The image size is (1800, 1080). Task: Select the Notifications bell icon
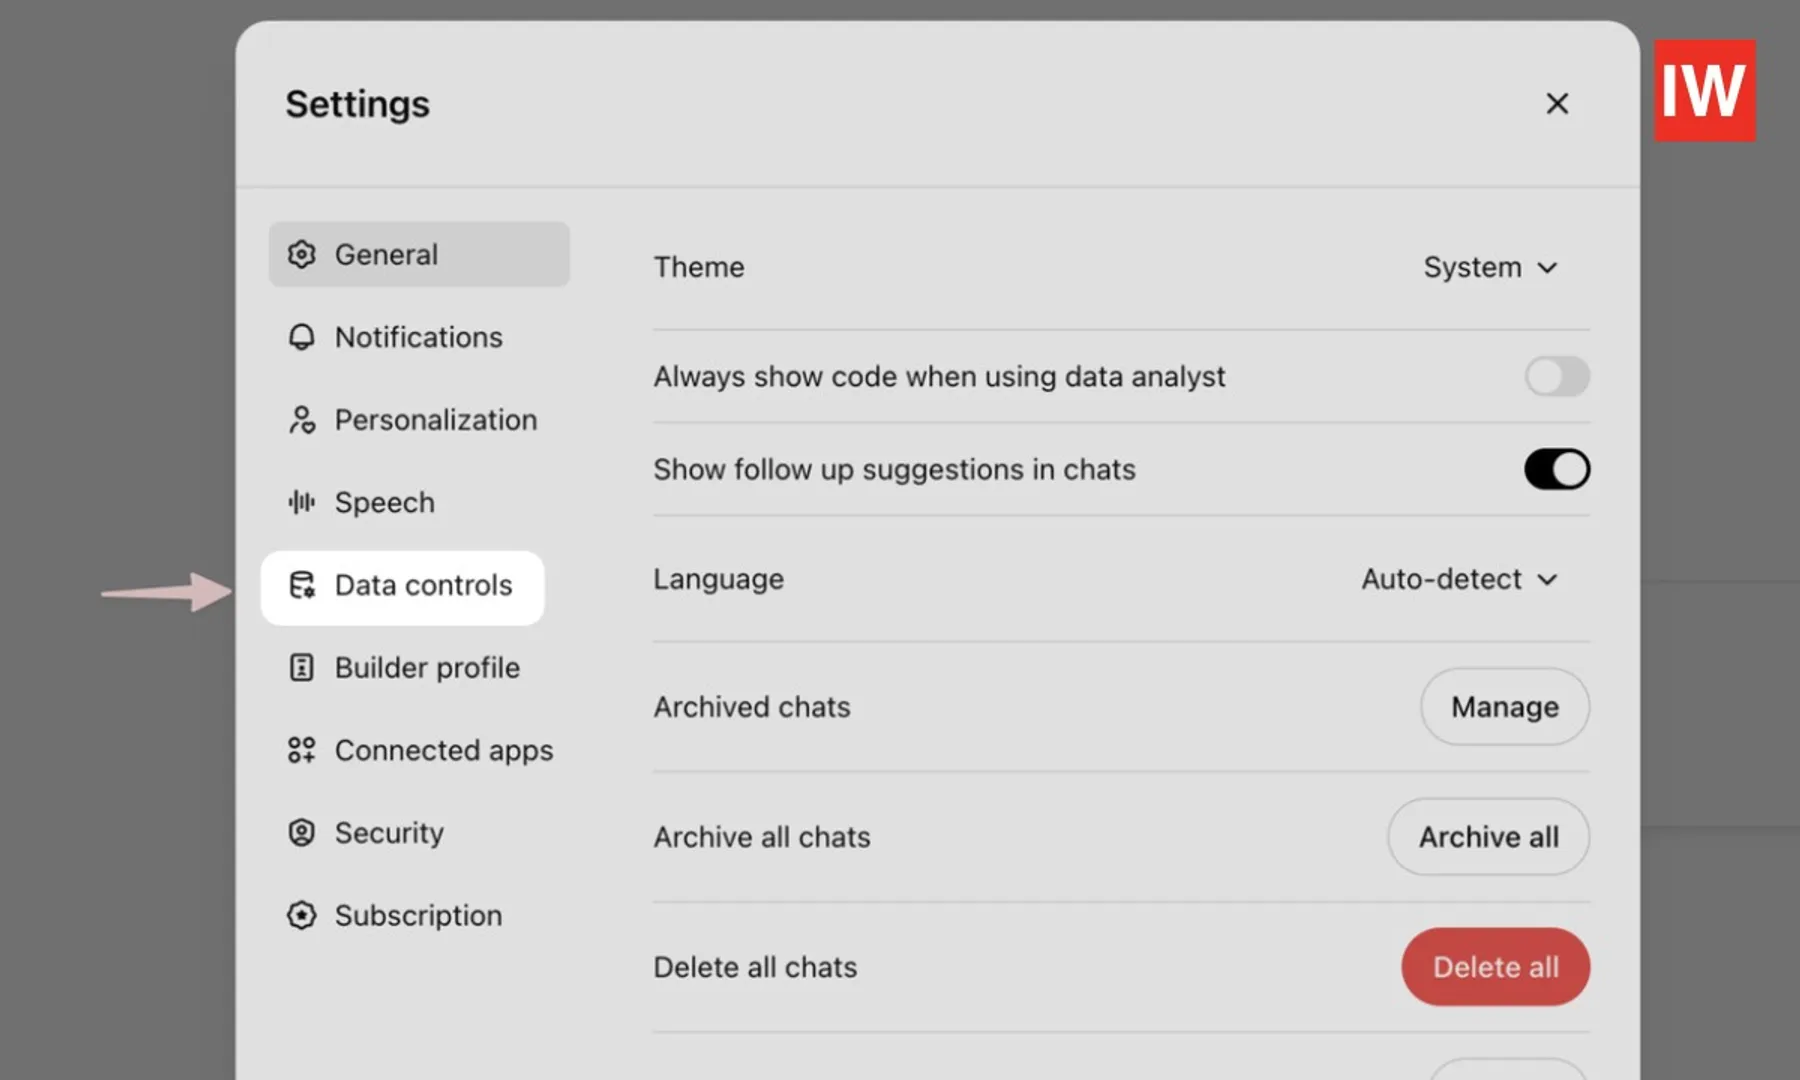pyautogui.click(x=301, y=337)
